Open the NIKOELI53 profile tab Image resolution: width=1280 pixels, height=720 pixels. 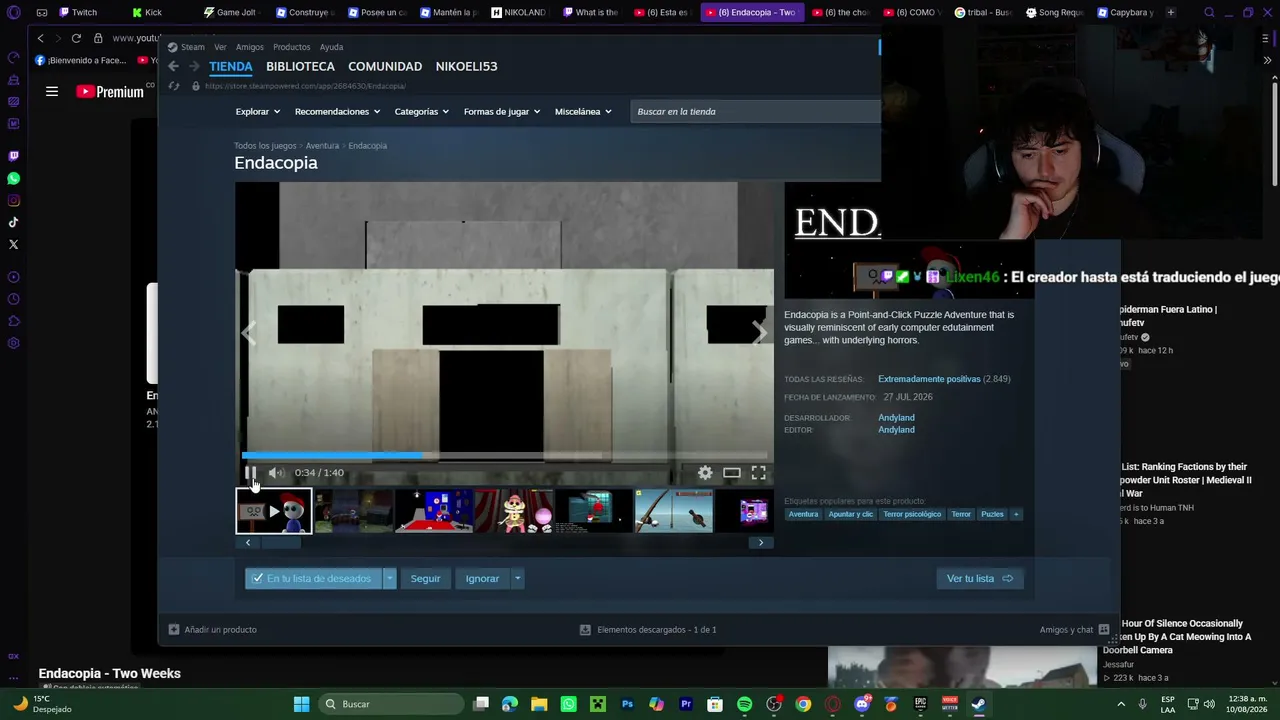[466, 67]
